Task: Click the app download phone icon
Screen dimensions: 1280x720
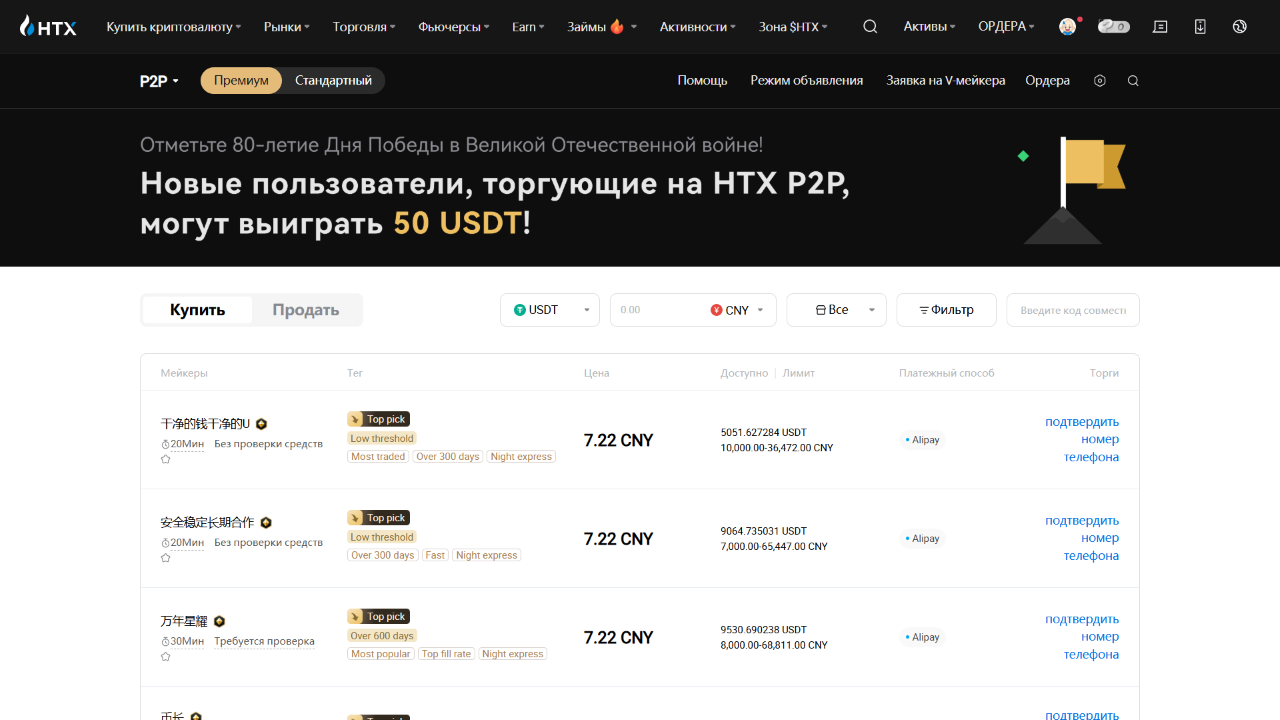Action: point(1200,27)
